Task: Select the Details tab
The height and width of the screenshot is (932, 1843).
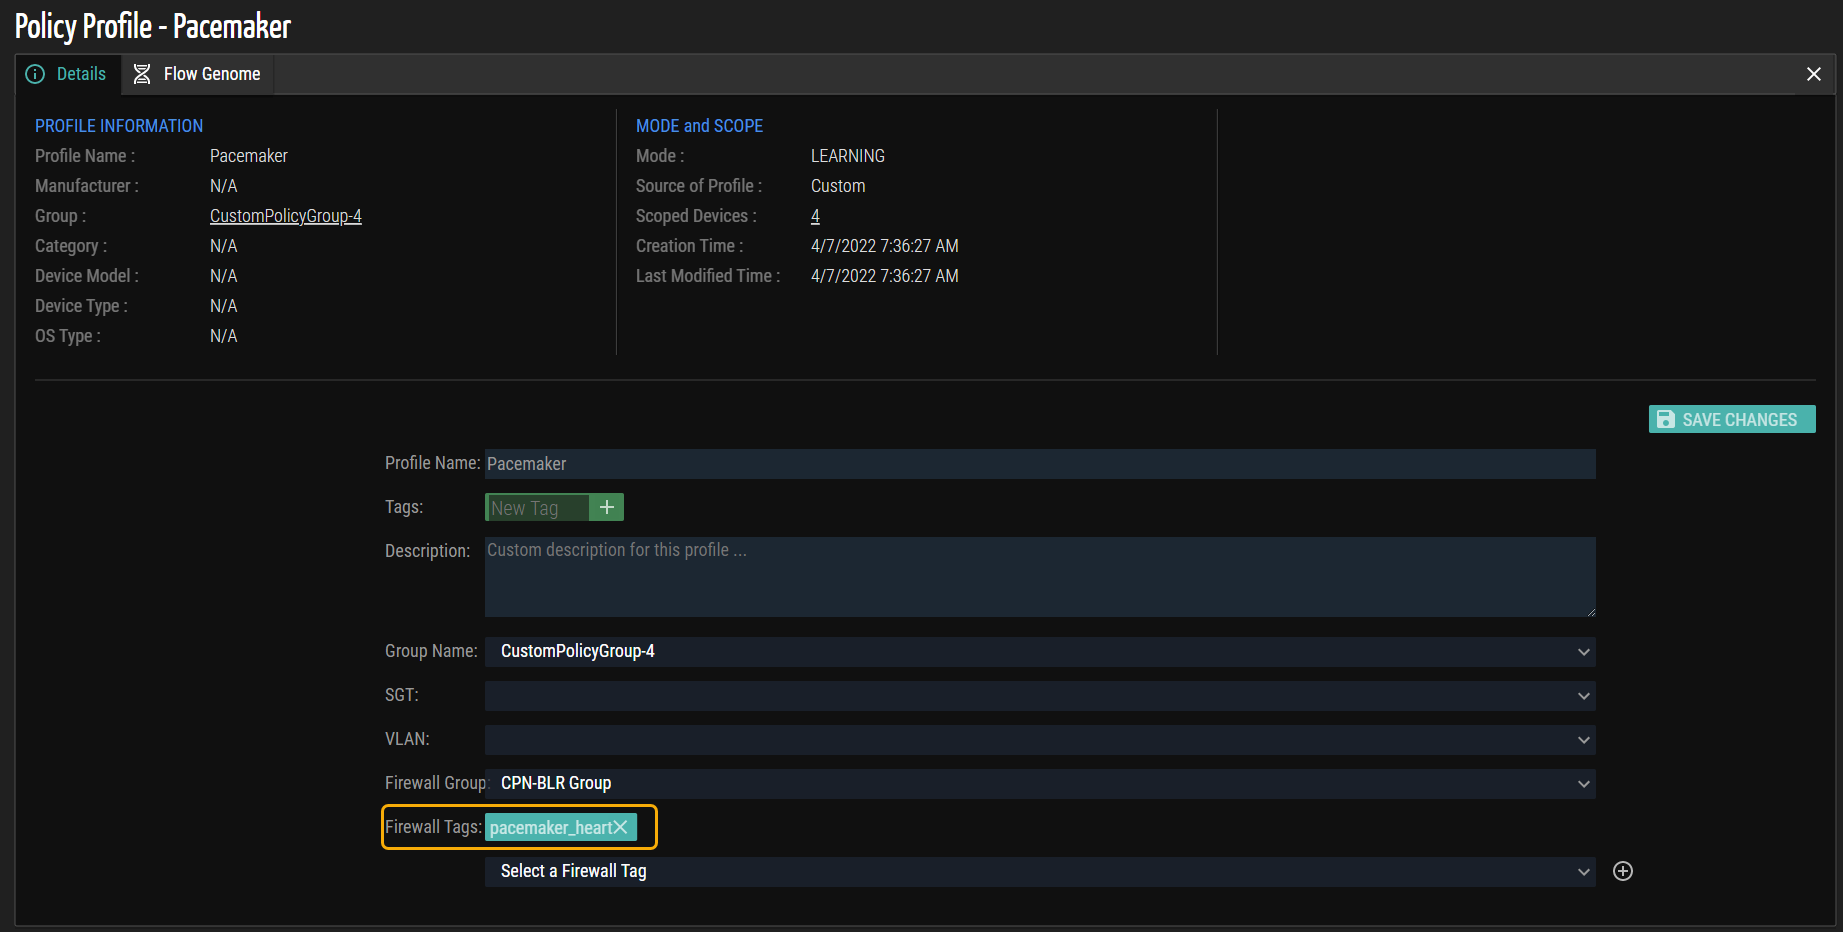Action: pyautogui.click(x=80, y=74)
